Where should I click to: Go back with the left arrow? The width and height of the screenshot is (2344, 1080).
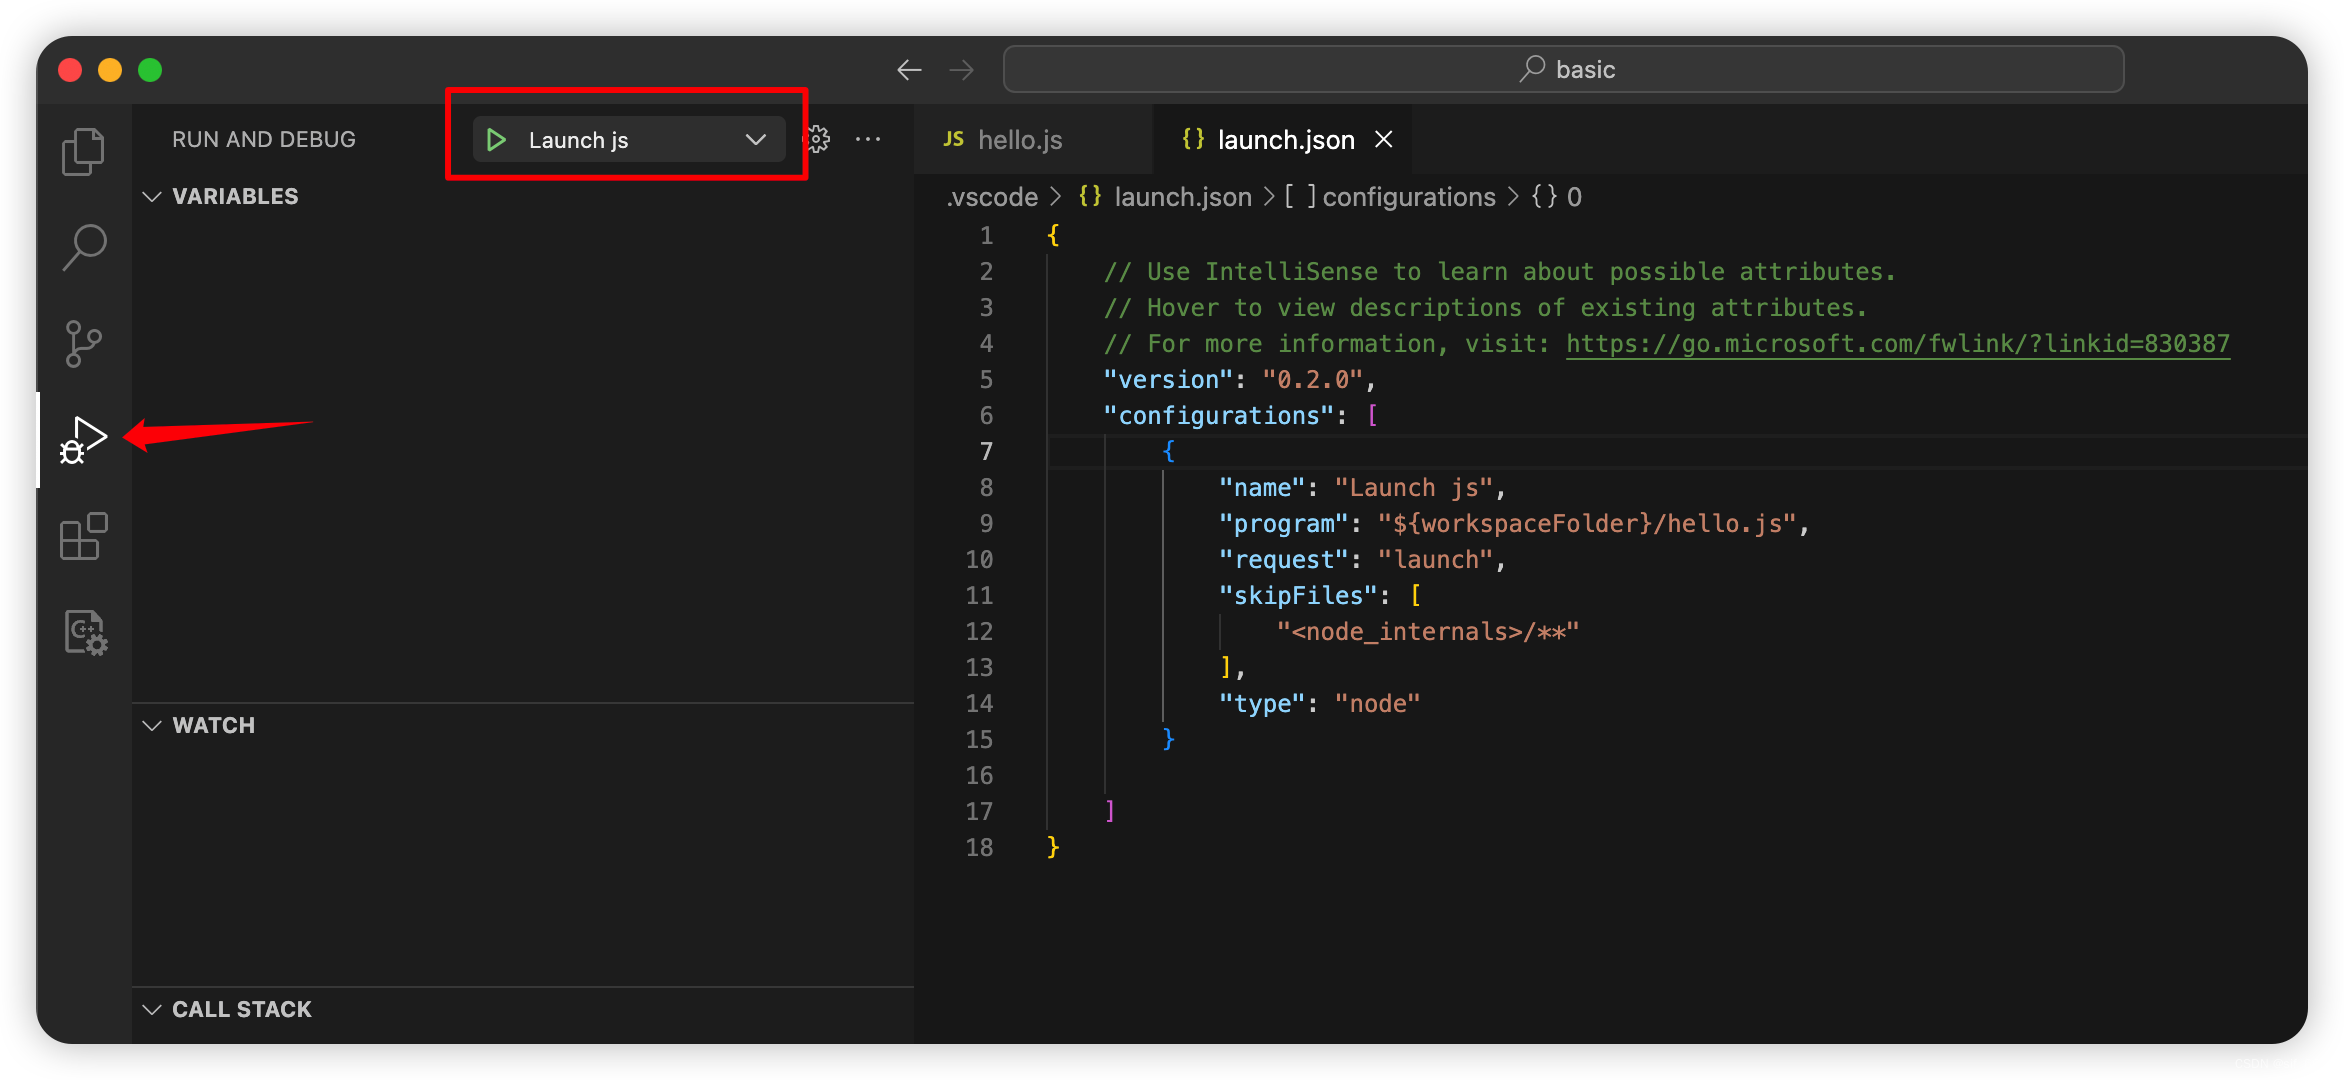(x=909, y=69)
